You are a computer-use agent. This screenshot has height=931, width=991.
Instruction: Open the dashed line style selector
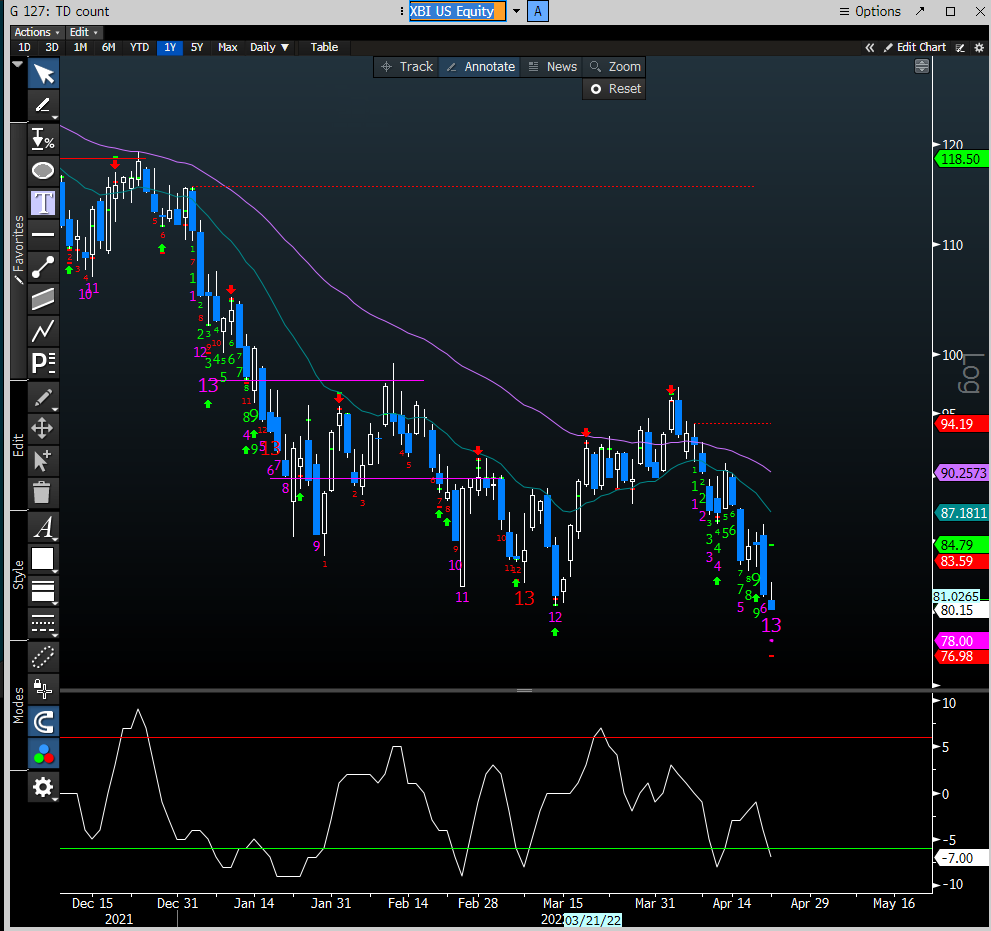[x=44, y=623]
